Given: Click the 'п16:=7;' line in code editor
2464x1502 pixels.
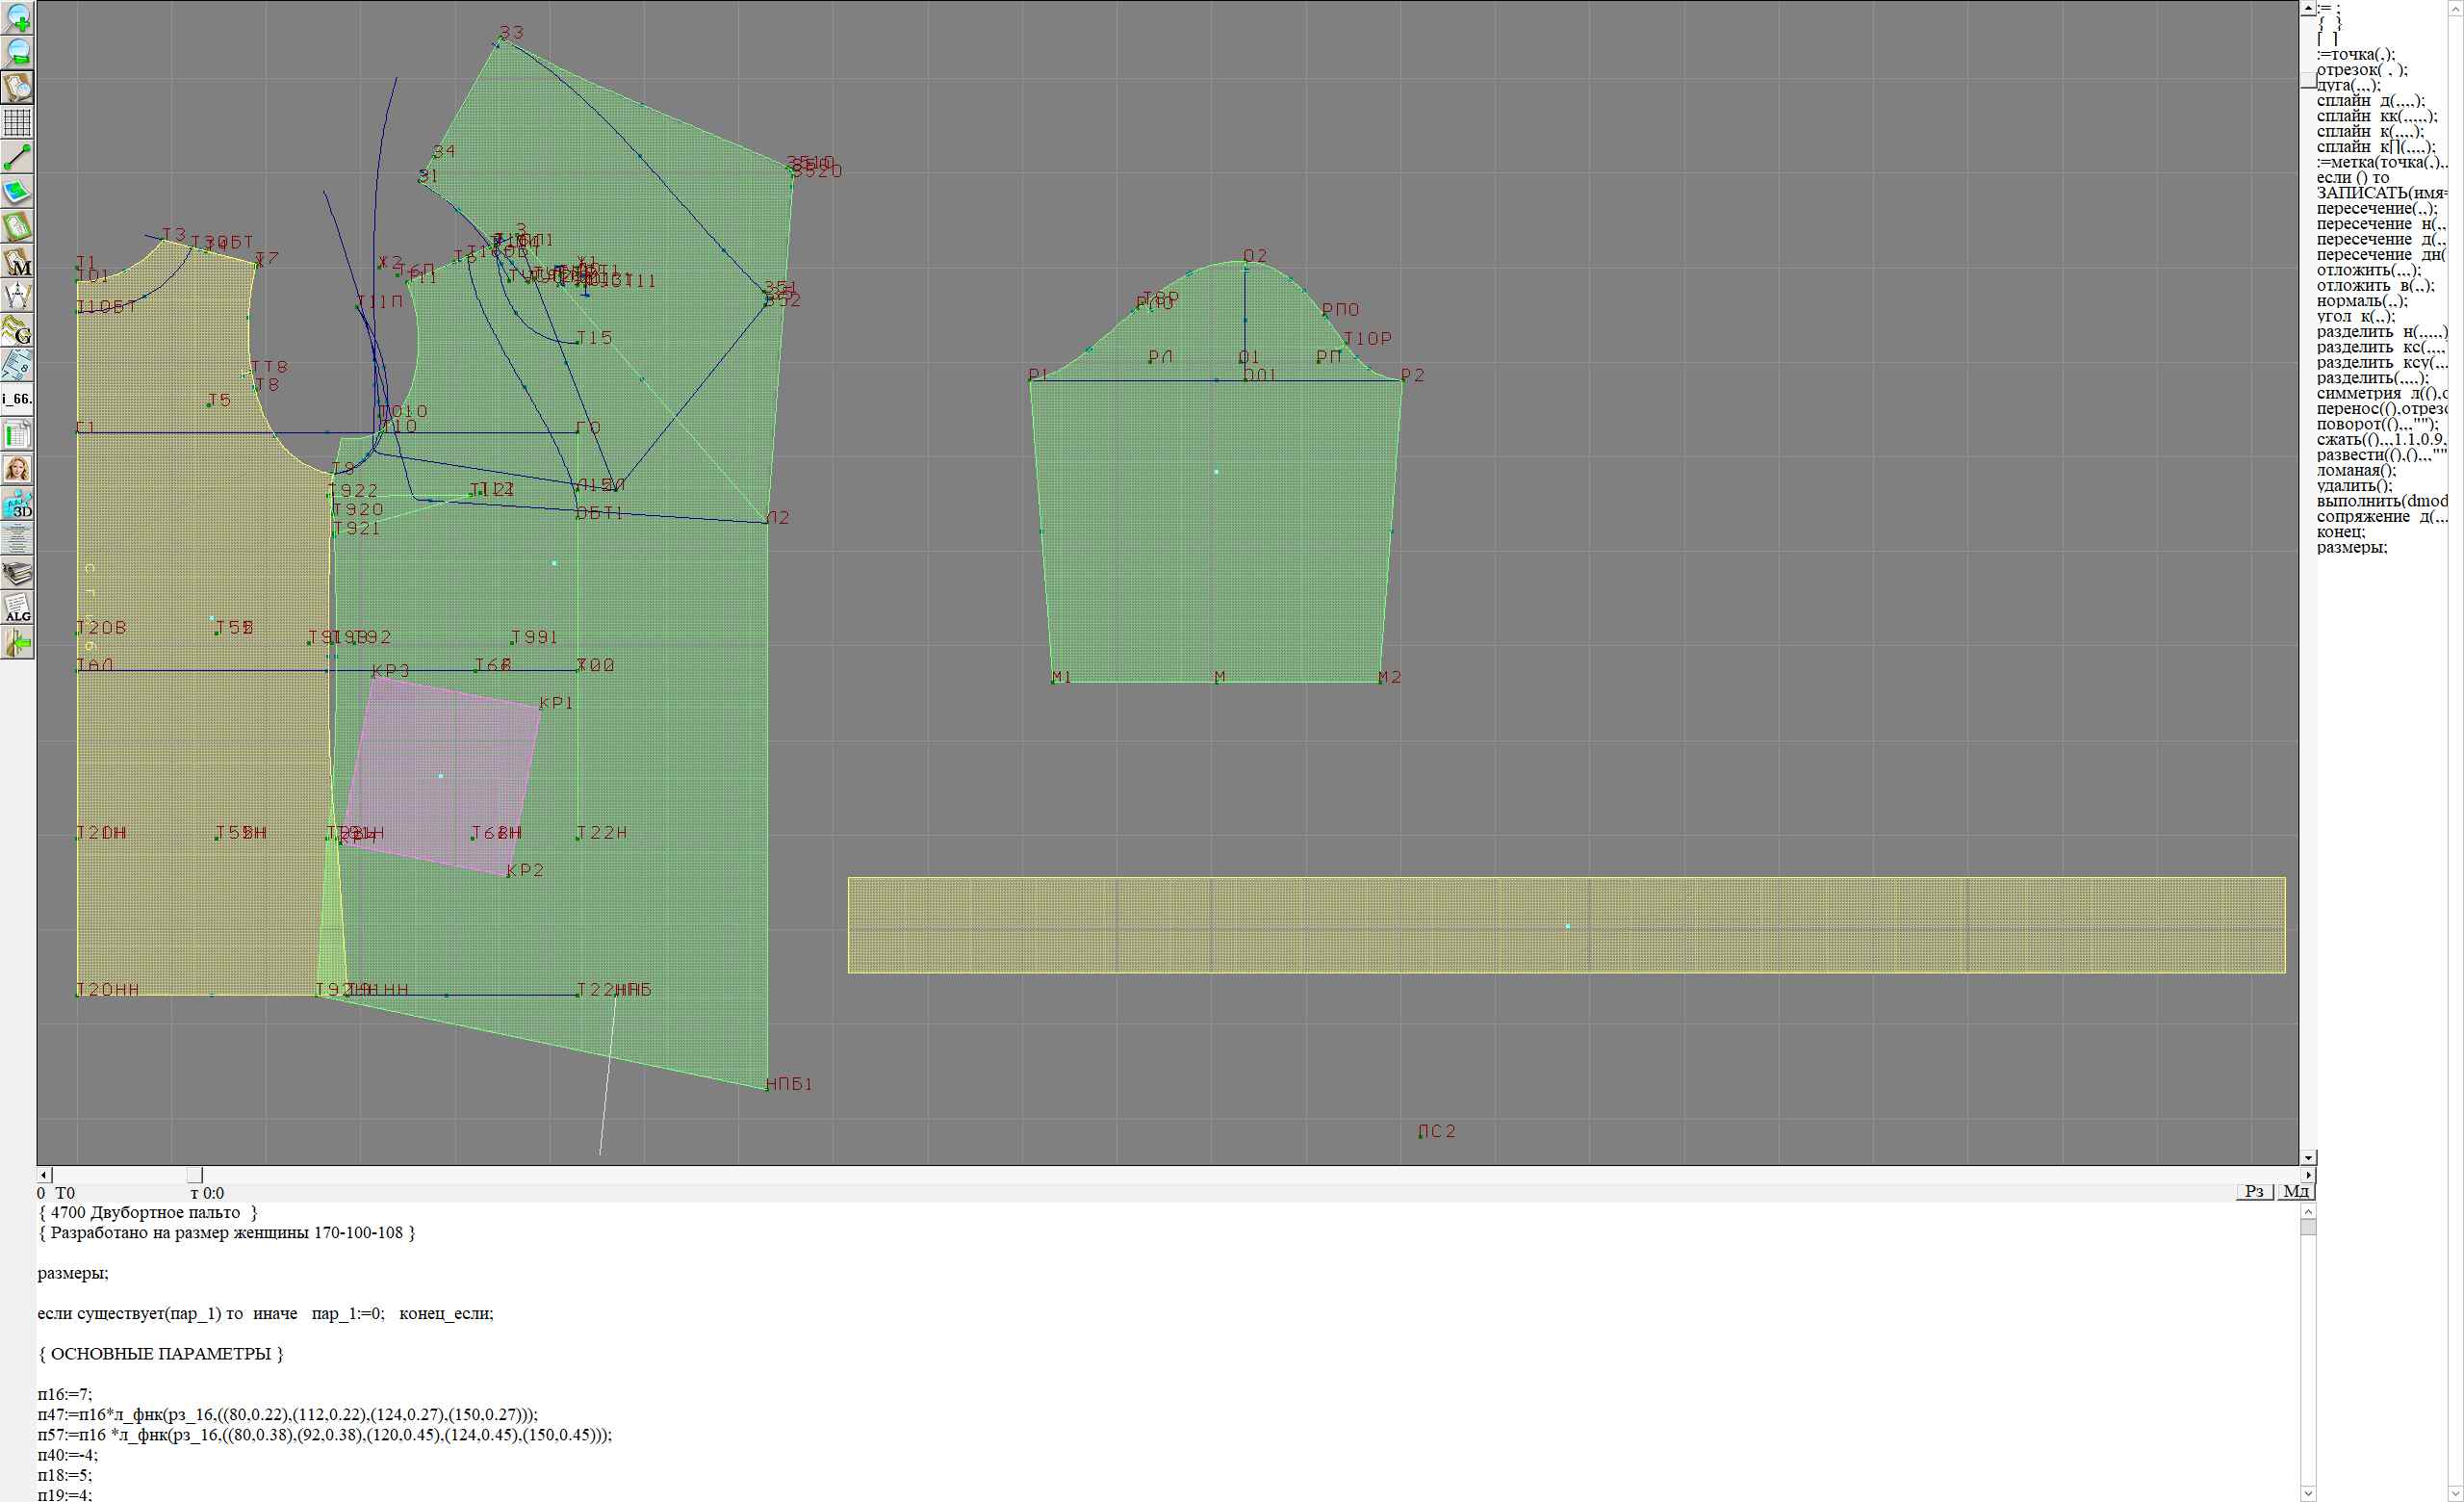Looking at the screenshot, I should (65, 1394).
